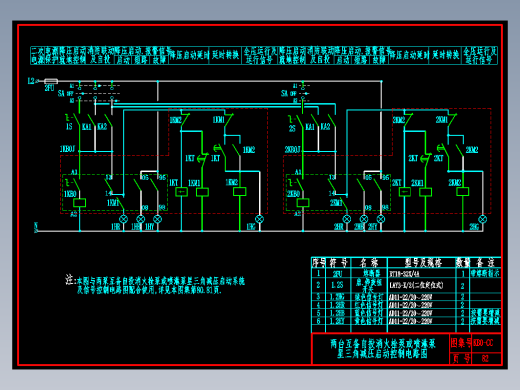This screenshot has height=390, width=520.
Task: Click the page number 82 cell
Action: click(485, 358)
